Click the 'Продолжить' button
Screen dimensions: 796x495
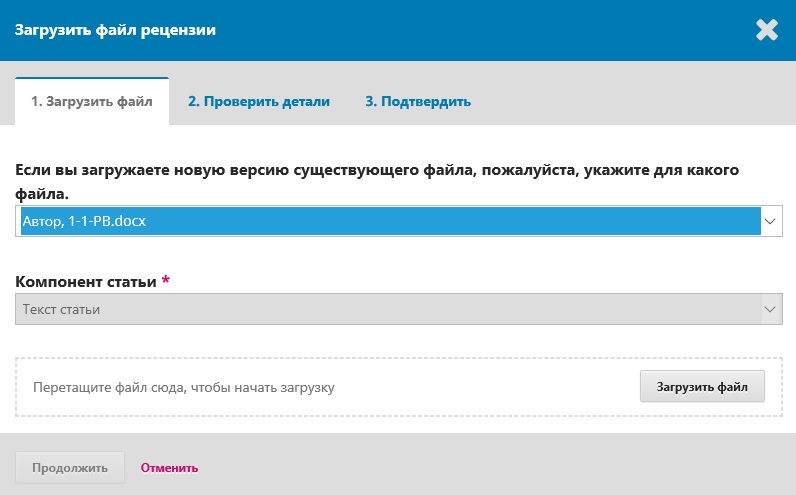[x=70, y=467]
